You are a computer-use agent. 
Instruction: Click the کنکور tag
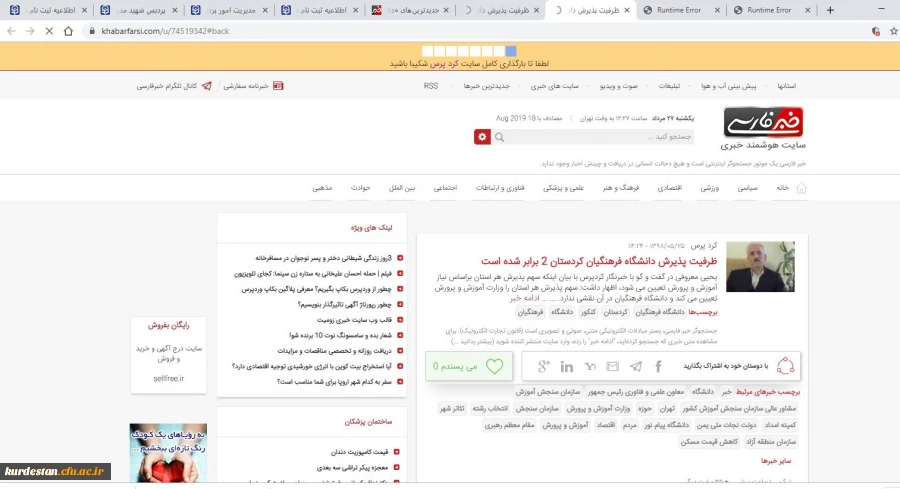tap(588, 312)
